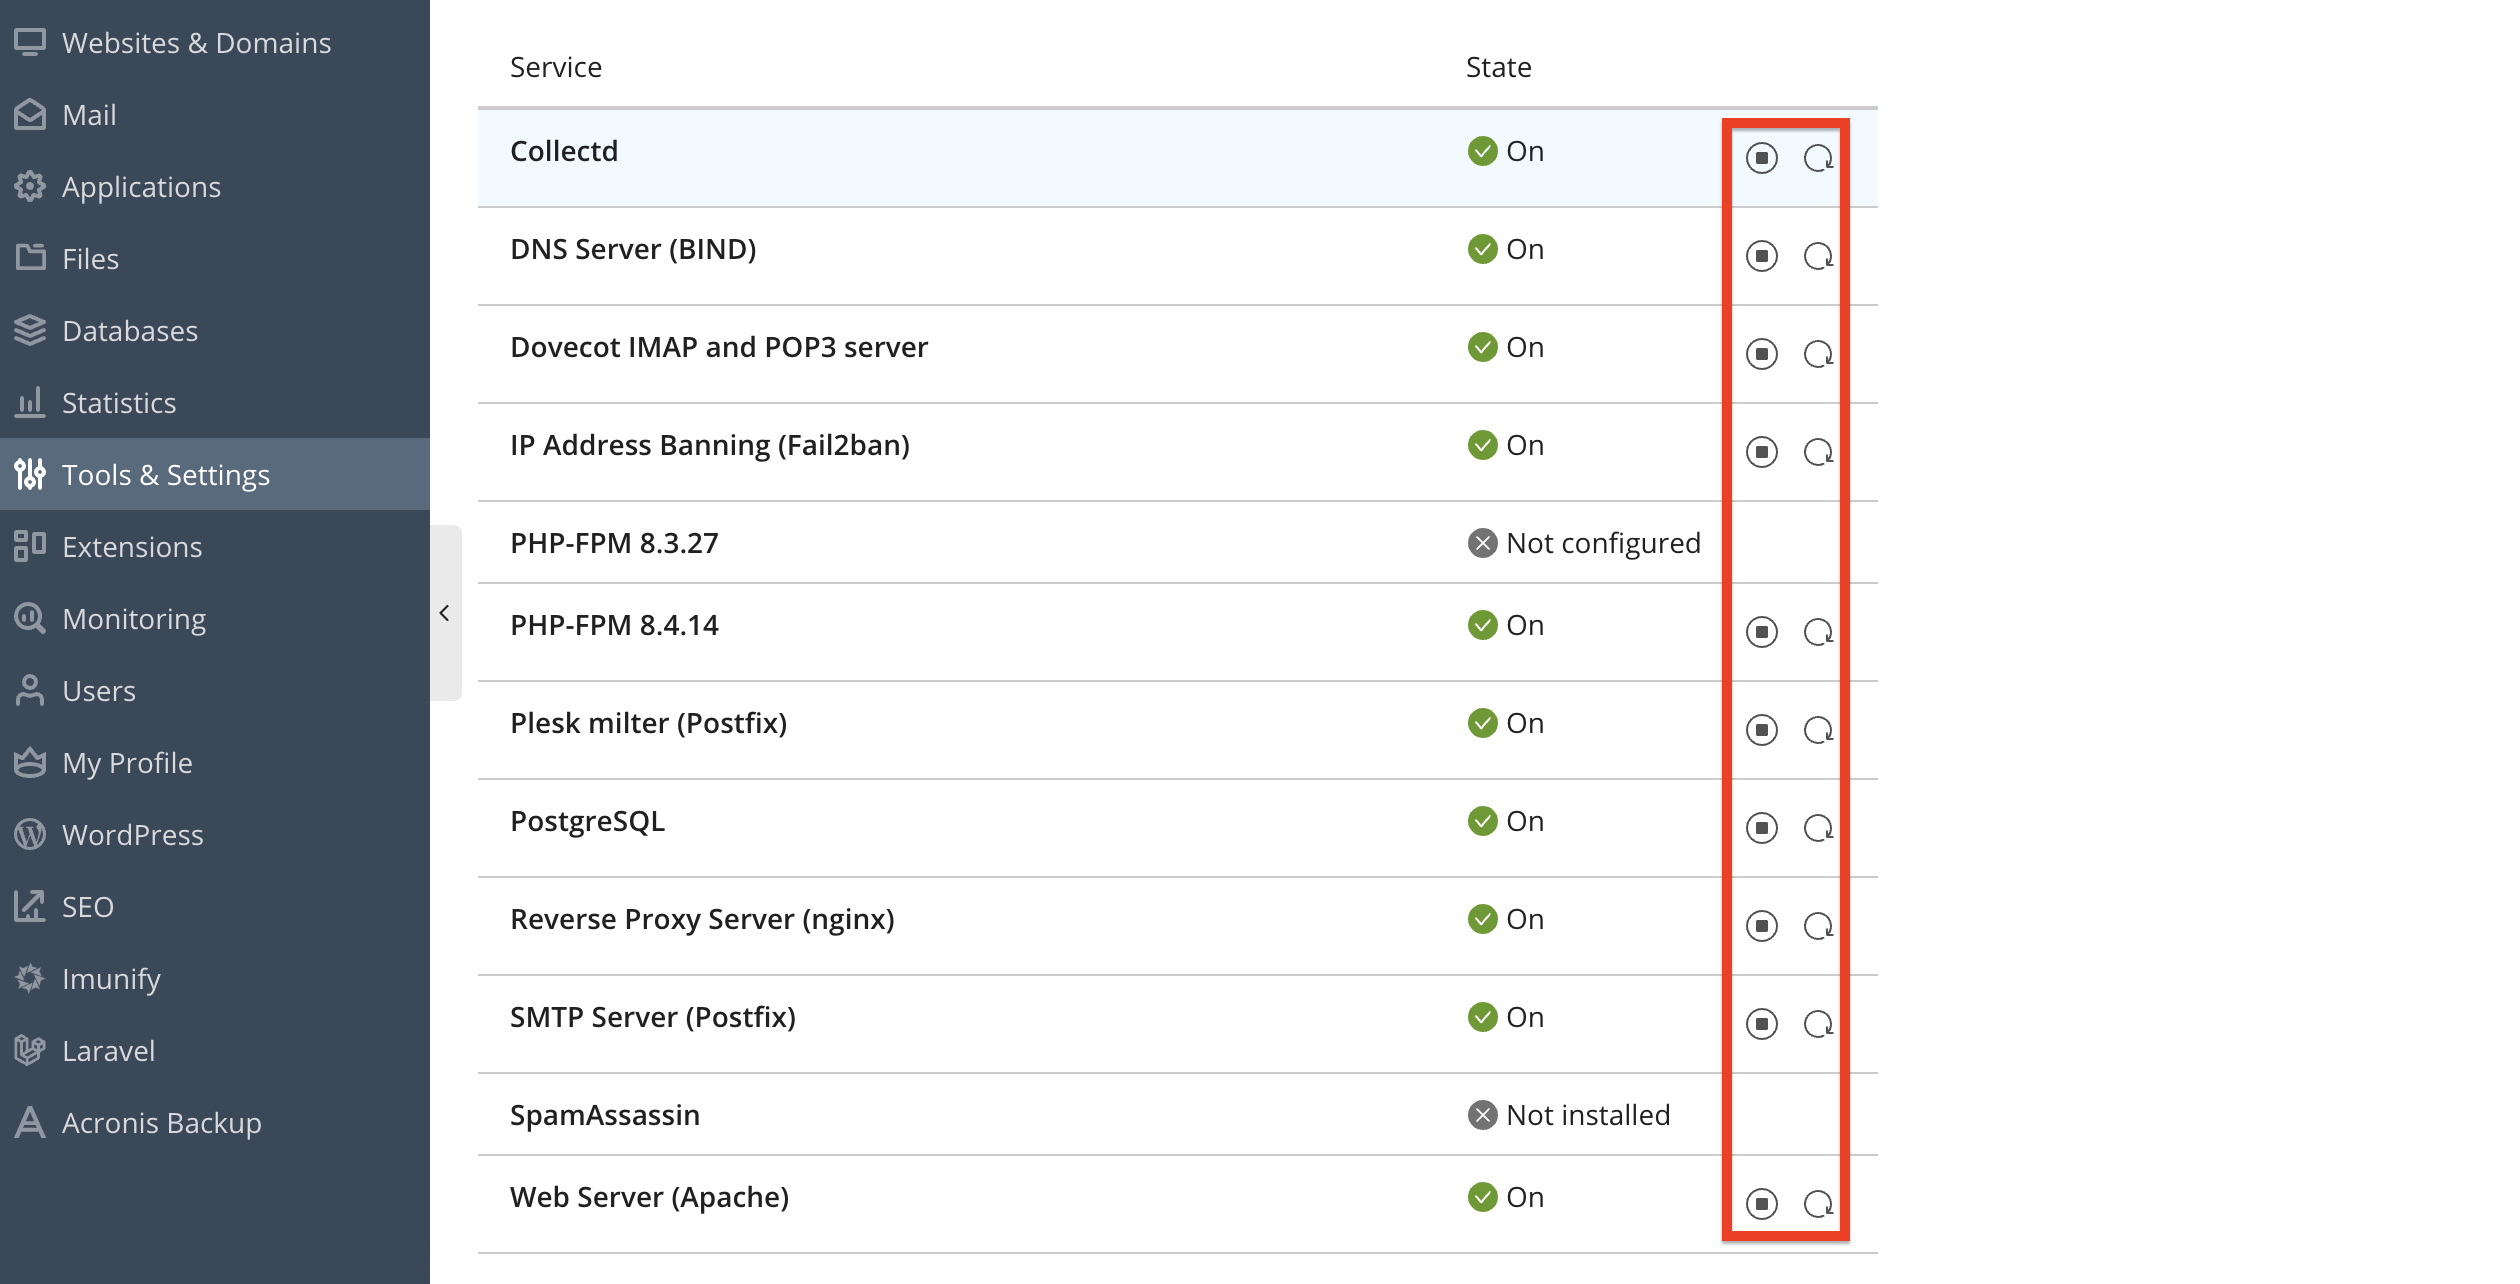Select the PostgreSQL service name

[587, 821]
